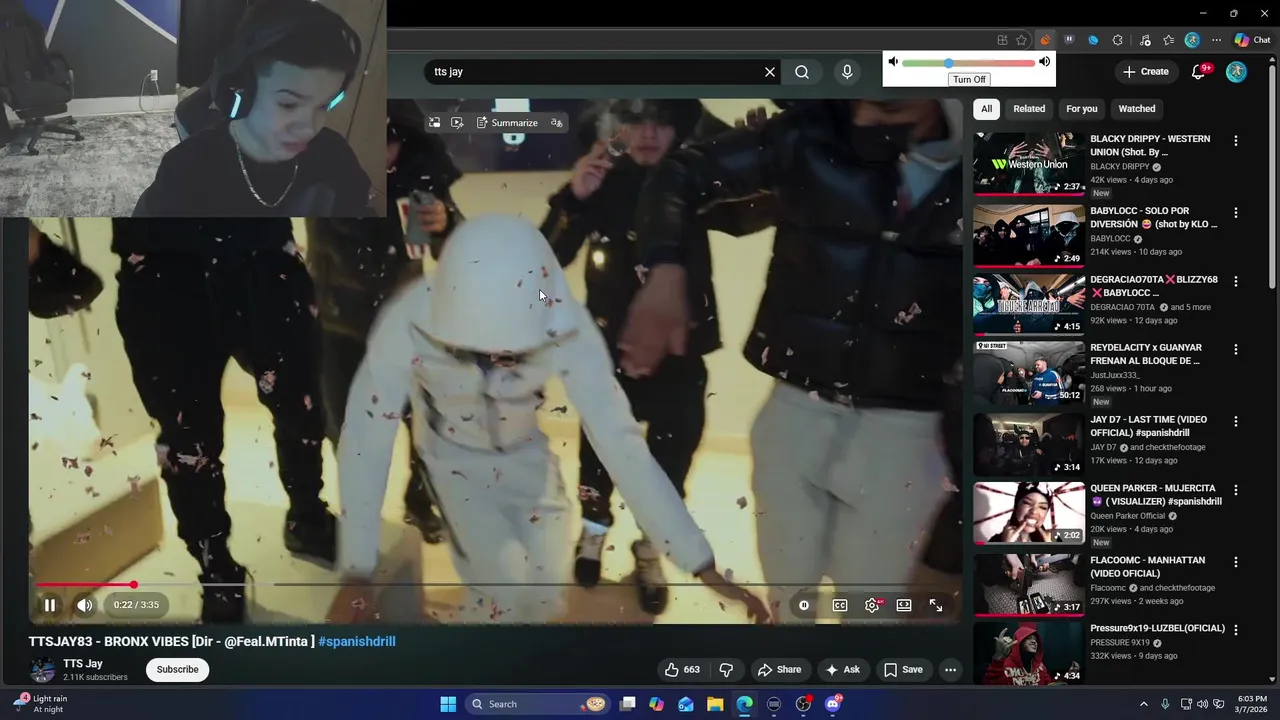The width and height of the screenshot is (1280, 720).
Task: Open more options for DEGRACIAO70TA video
Action: pos(1236,282)
